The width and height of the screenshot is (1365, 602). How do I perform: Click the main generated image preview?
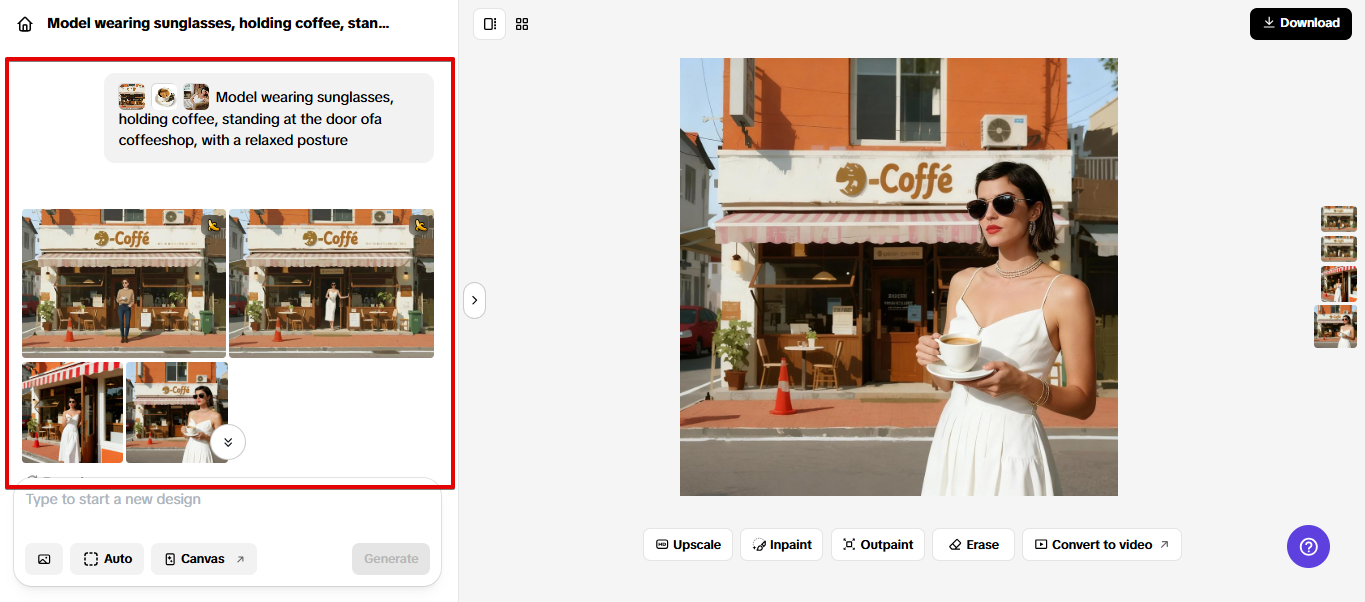899,277
